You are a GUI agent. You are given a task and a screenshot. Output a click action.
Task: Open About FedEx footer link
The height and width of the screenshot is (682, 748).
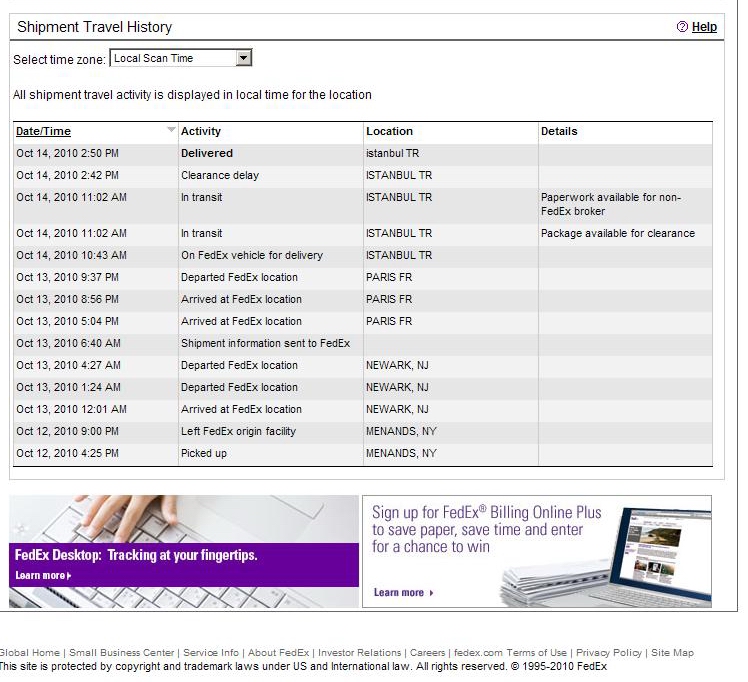pos(279,652)
